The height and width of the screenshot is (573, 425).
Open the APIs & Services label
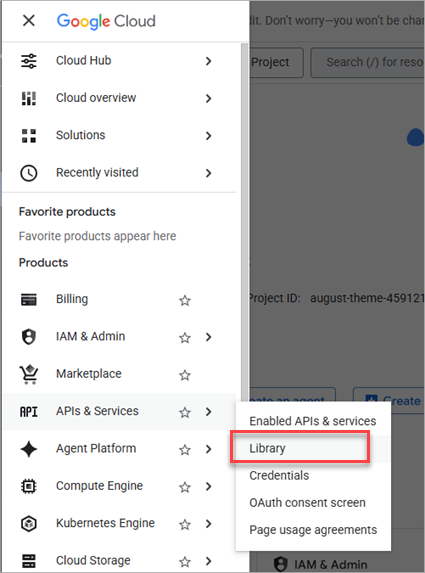97,411
